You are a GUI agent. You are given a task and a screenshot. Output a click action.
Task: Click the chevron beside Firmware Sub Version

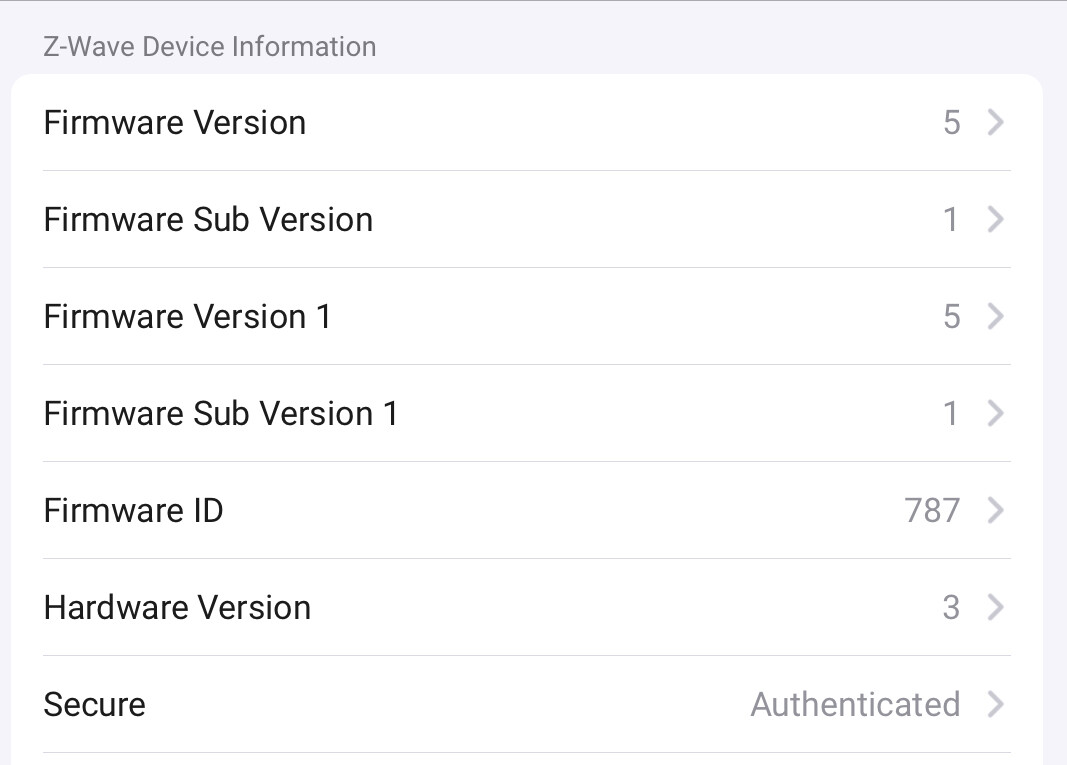click(x=995, y=220)
